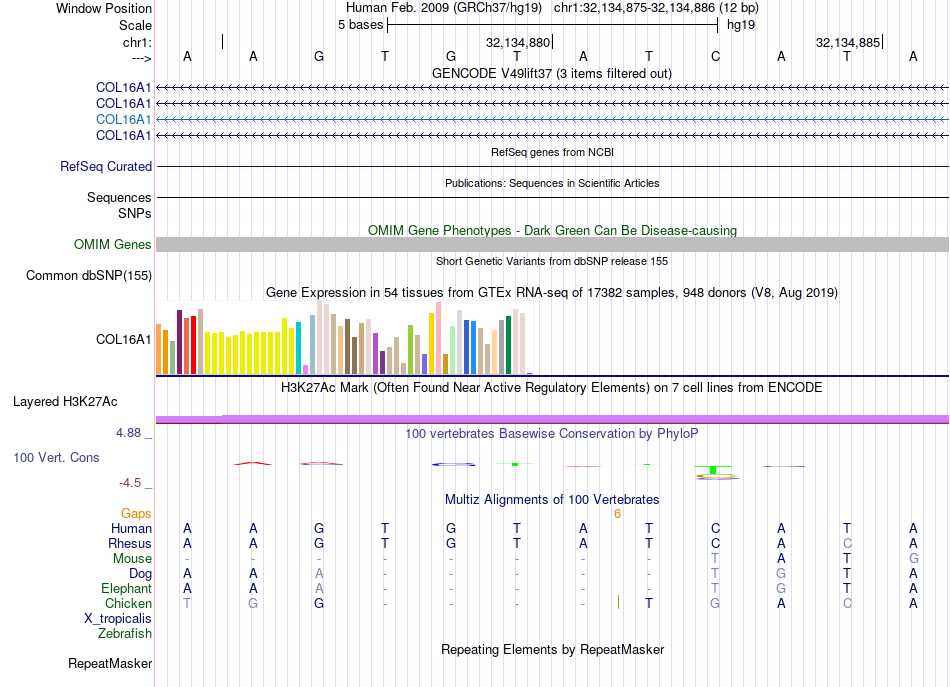The width and height of the screenshot is (950, 687).
Task: Click the Dog alignment row label
Action: click(140, 573)
